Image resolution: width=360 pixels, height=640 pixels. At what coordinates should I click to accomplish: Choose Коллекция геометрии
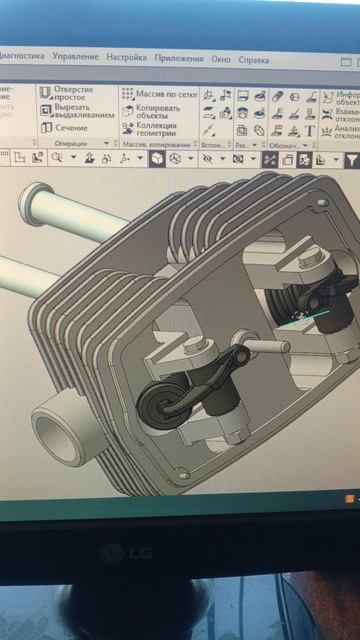coord(150,129)
